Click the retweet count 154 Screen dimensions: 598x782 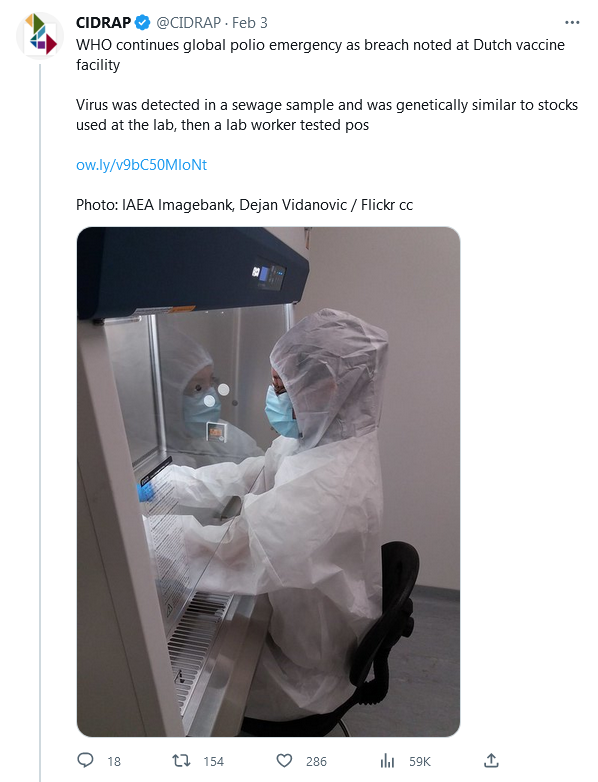[x=213, y=761]
